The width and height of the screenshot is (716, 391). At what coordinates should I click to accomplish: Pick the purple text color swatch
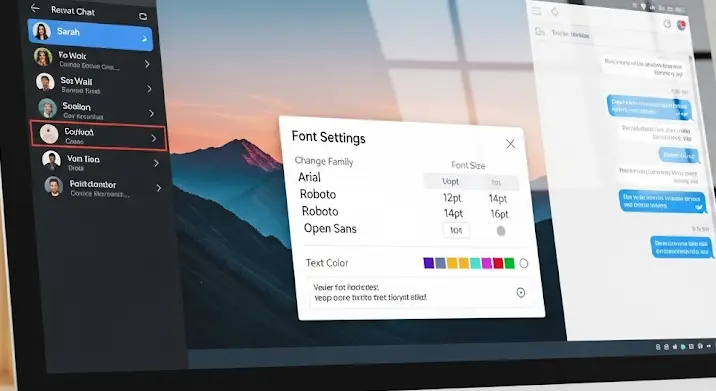tap(429, 263)
